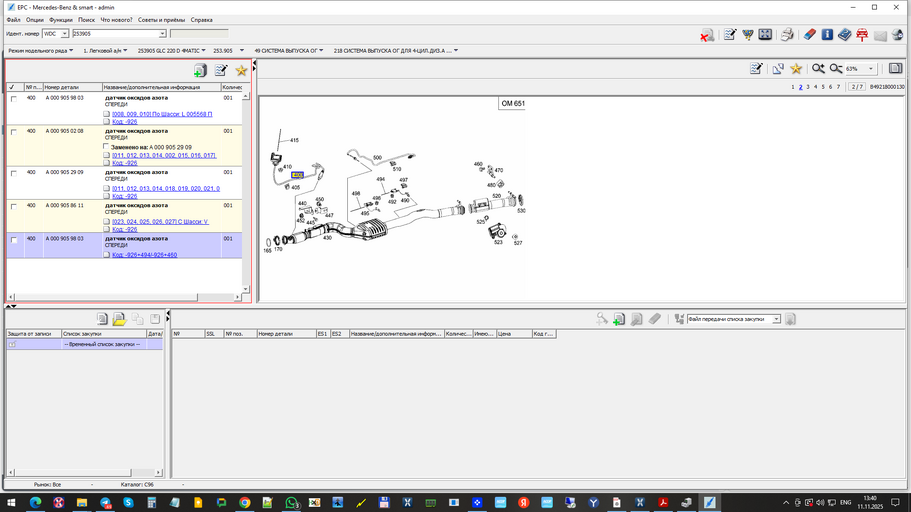Screen dimensions: 911x512
Task: Expand the diagram zoom percentage dropdown
Action: click(871, 69)
